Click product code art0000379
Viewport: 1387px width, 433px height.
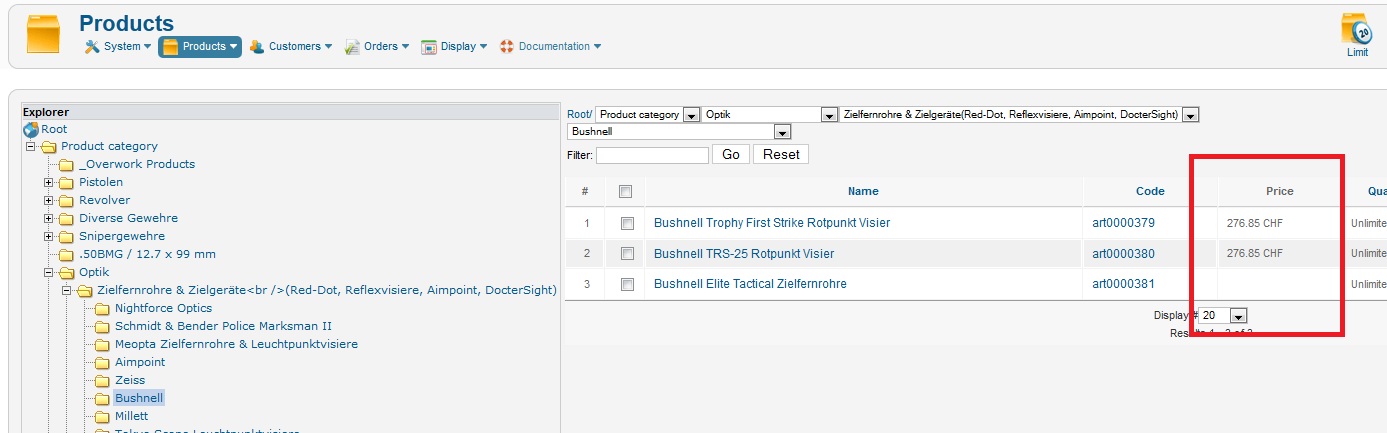point(1123,223)
